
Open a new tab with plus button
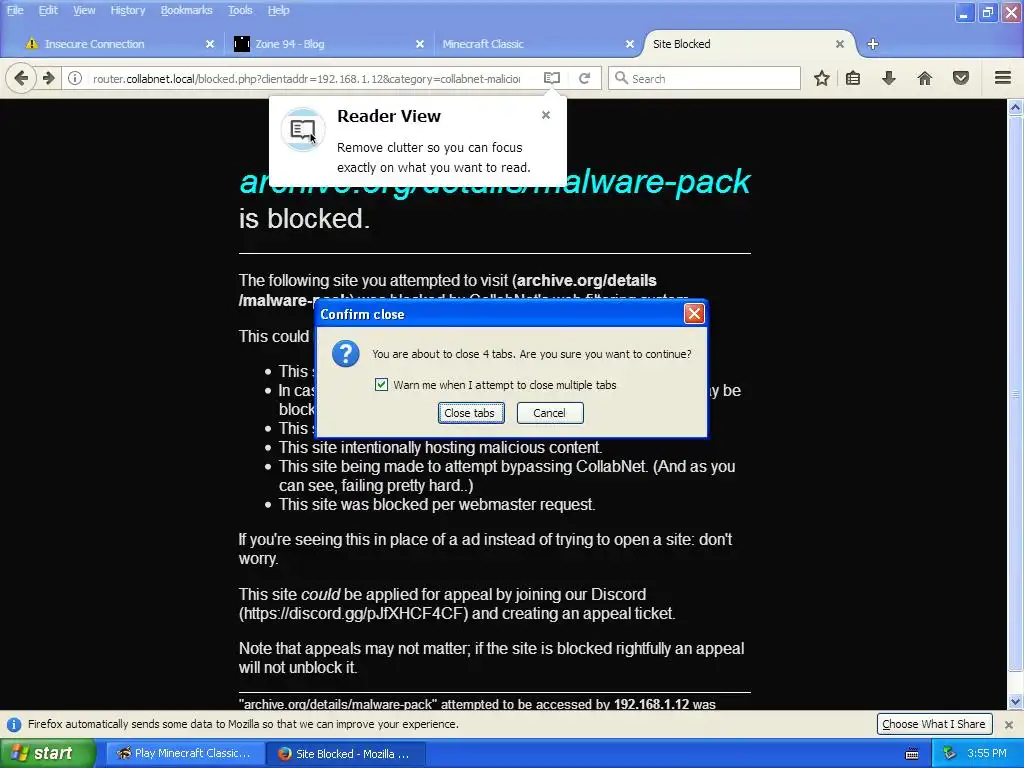tap(873, 44)
